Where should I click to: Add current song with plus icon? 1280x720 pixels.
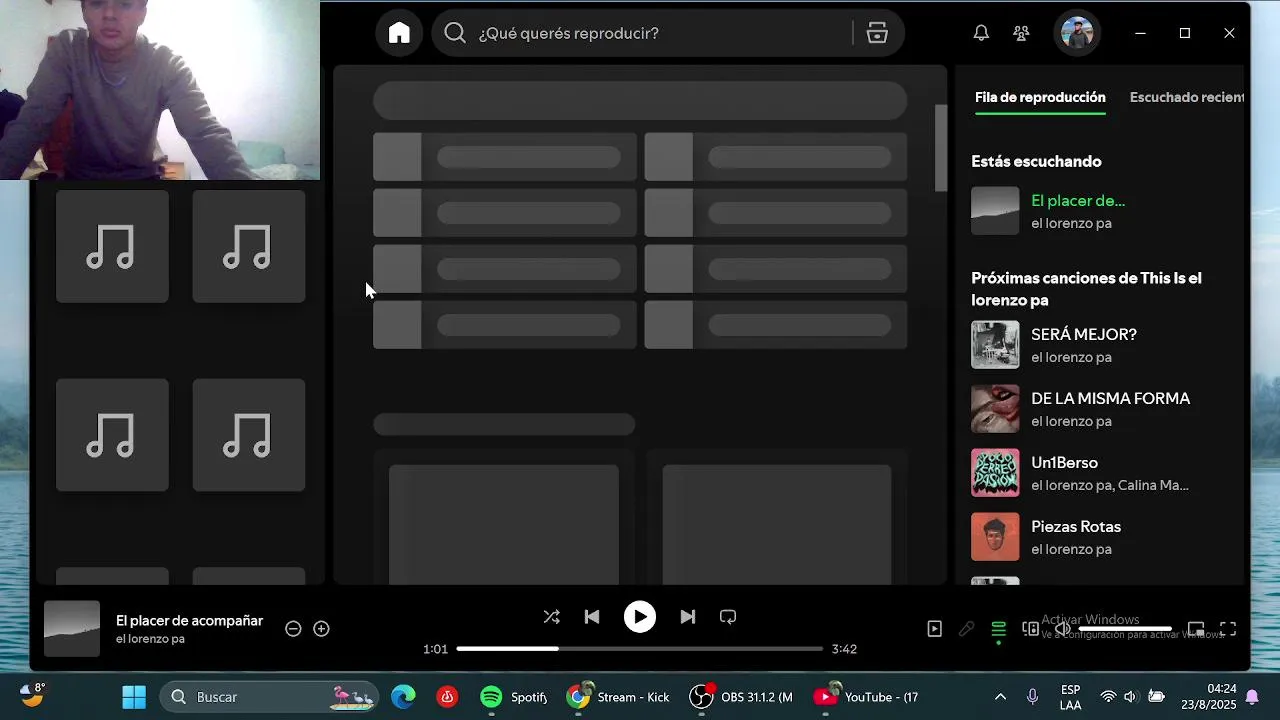pyautogui.click(x=321, y=629)
